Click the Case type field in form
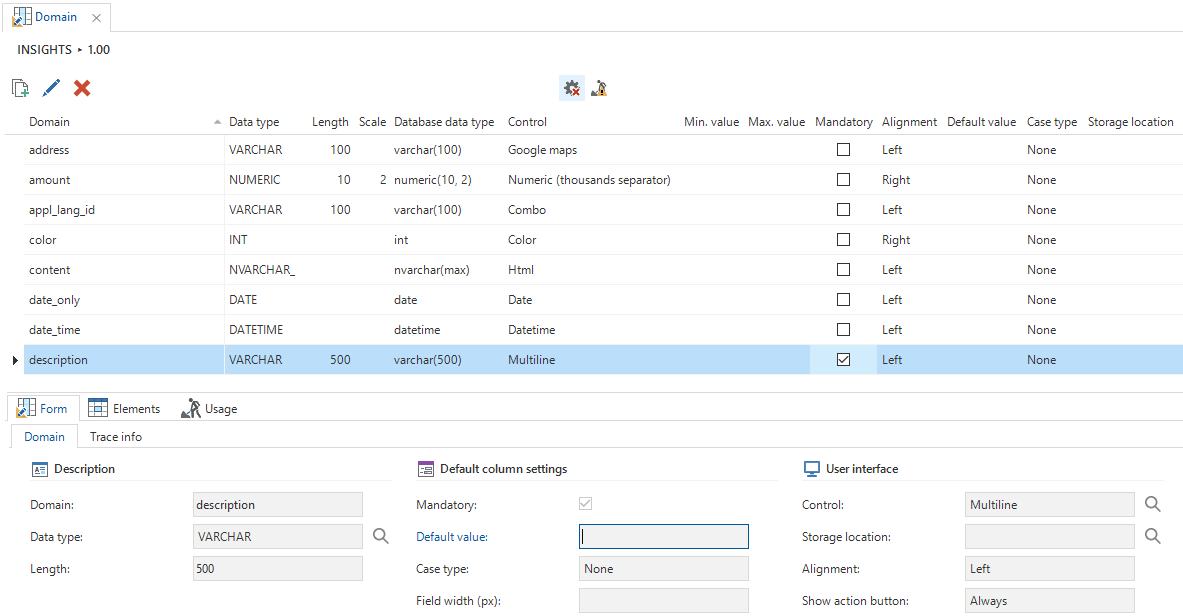This screenshot has width=1183, height=616. [663, 569]
